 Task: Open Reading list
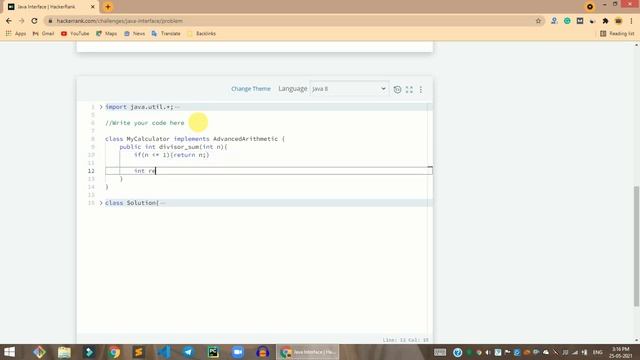617,33
